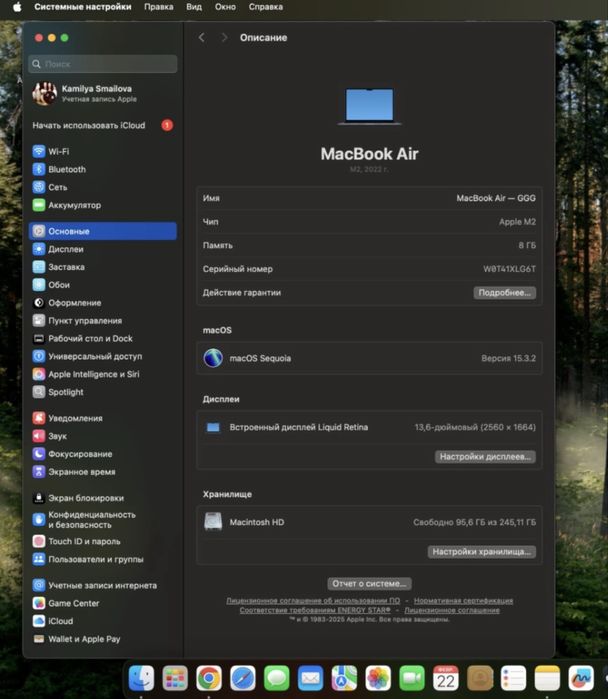Open Оформление appearance settings

click(x=103, y=303)
